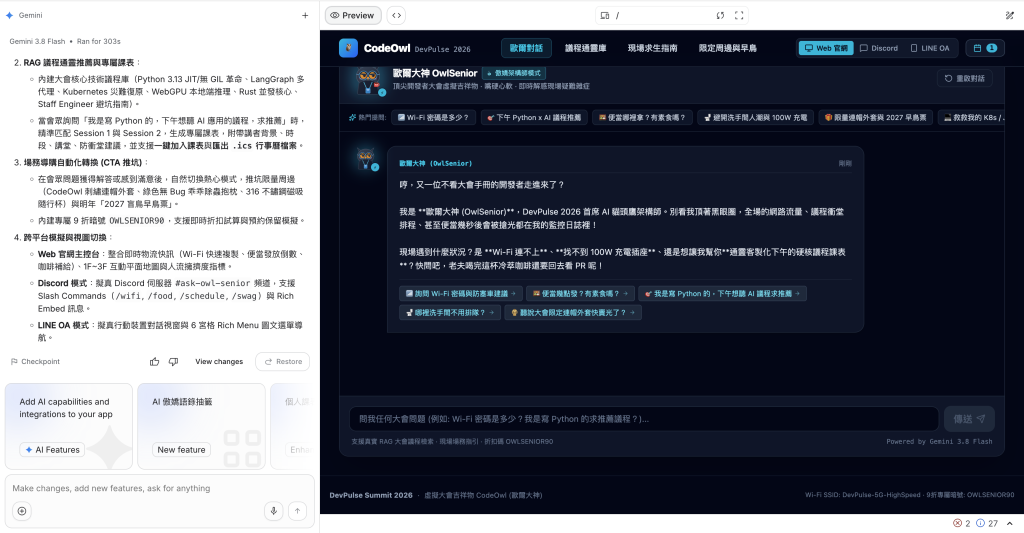Click View changes link
Viewport: 1024px width, 533px height.
[x=219, y=361]
